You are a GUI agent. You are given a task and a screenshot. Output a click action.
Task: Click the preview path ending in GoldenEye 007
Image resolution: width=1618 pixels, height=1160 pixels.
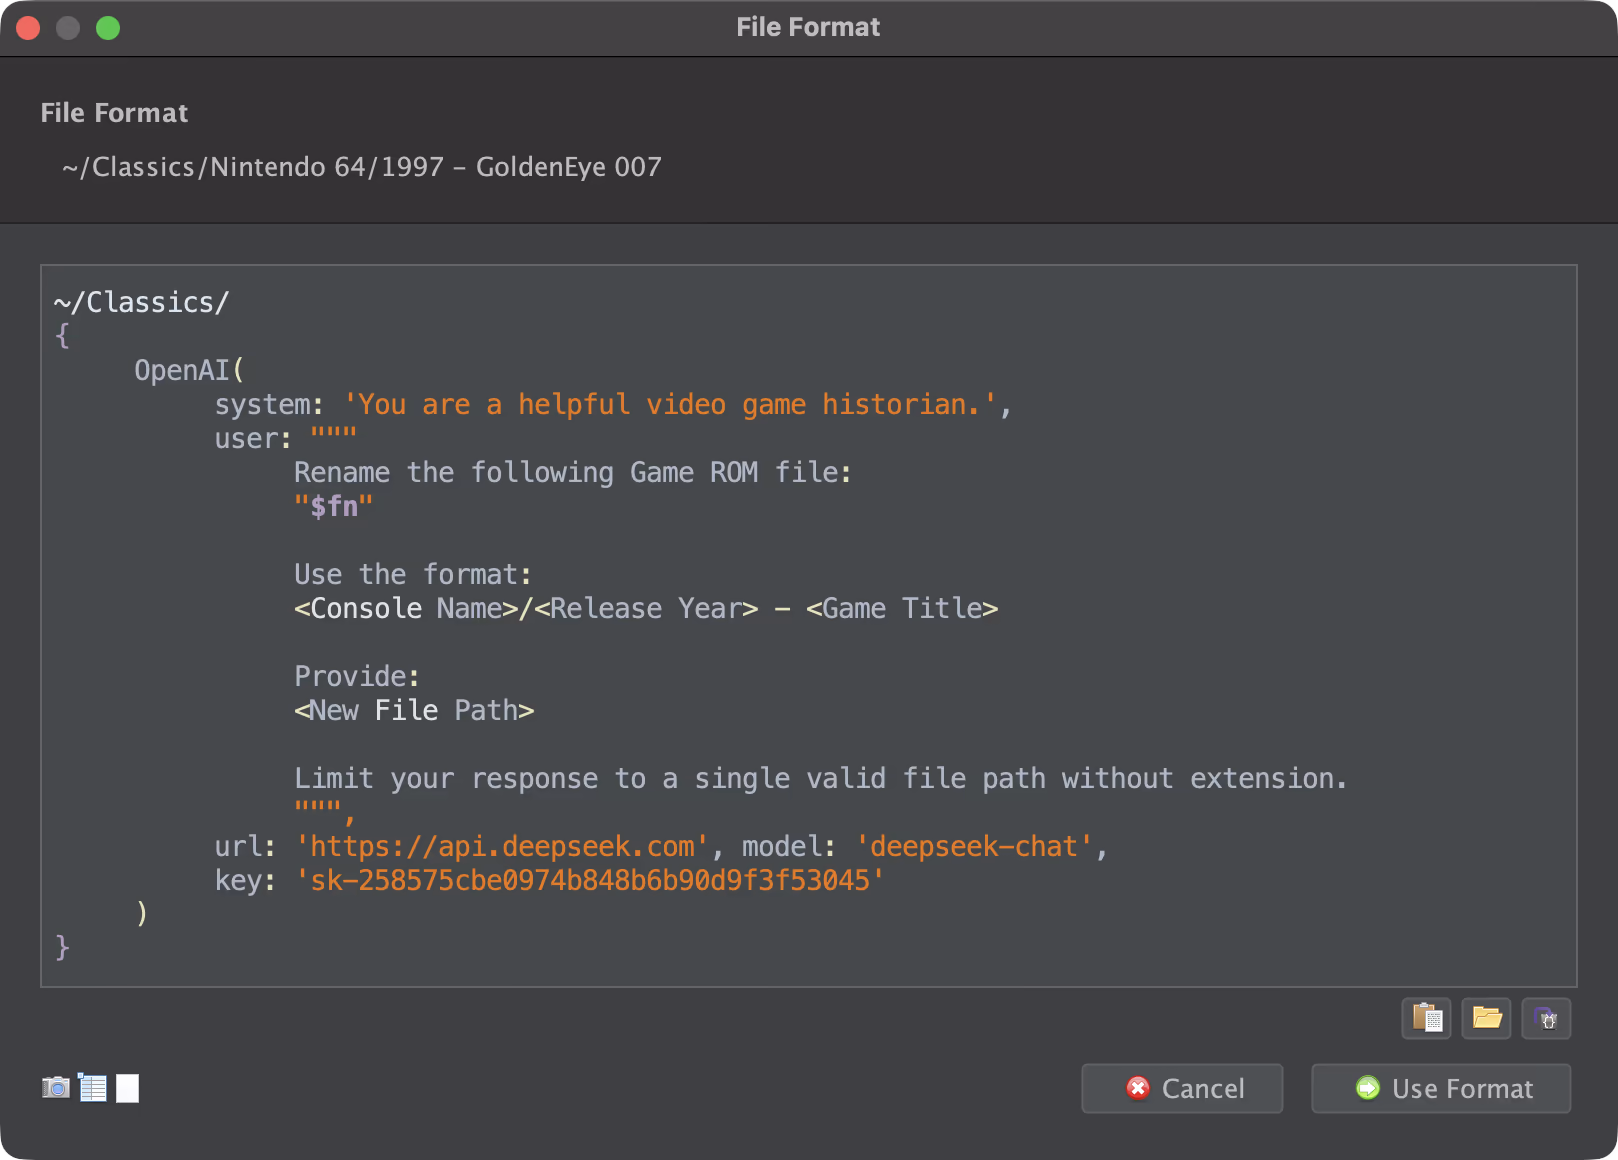tap(362, 167)
